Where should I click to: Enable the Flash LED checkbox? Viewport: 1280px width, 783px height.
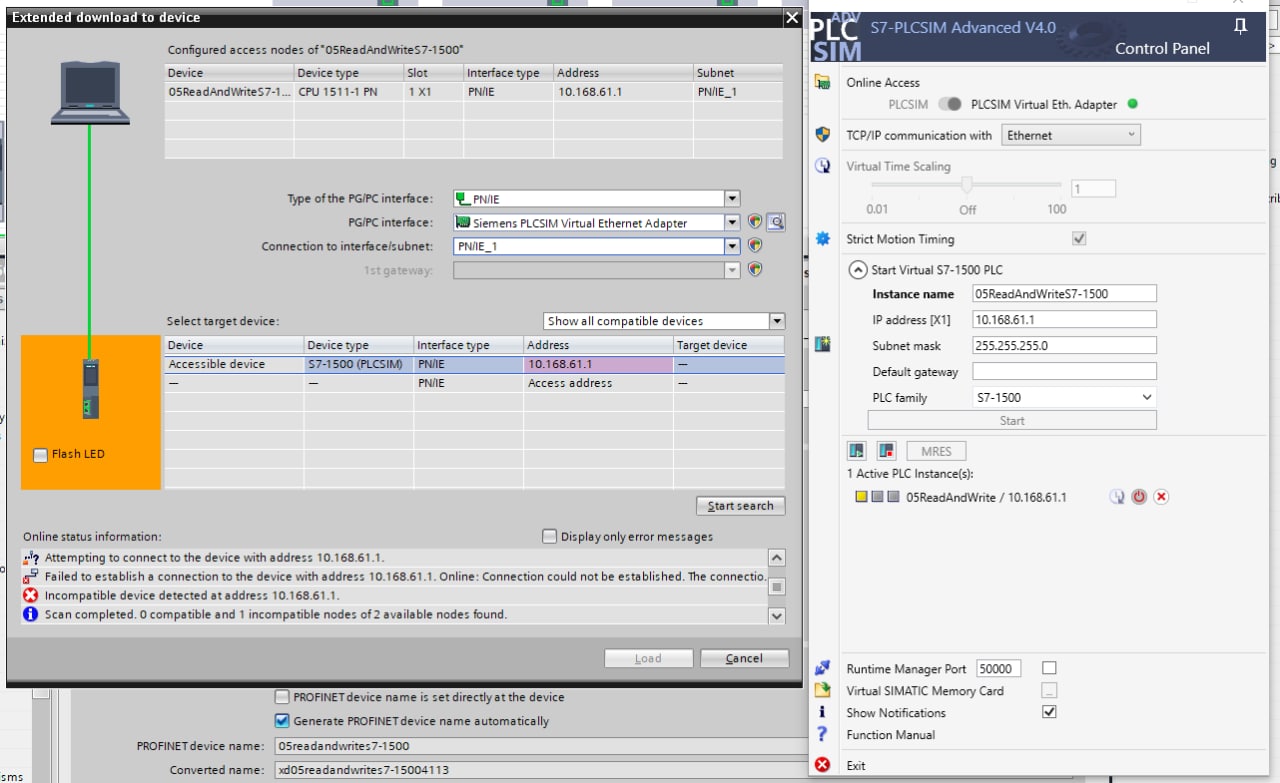(x=41, y=455)
